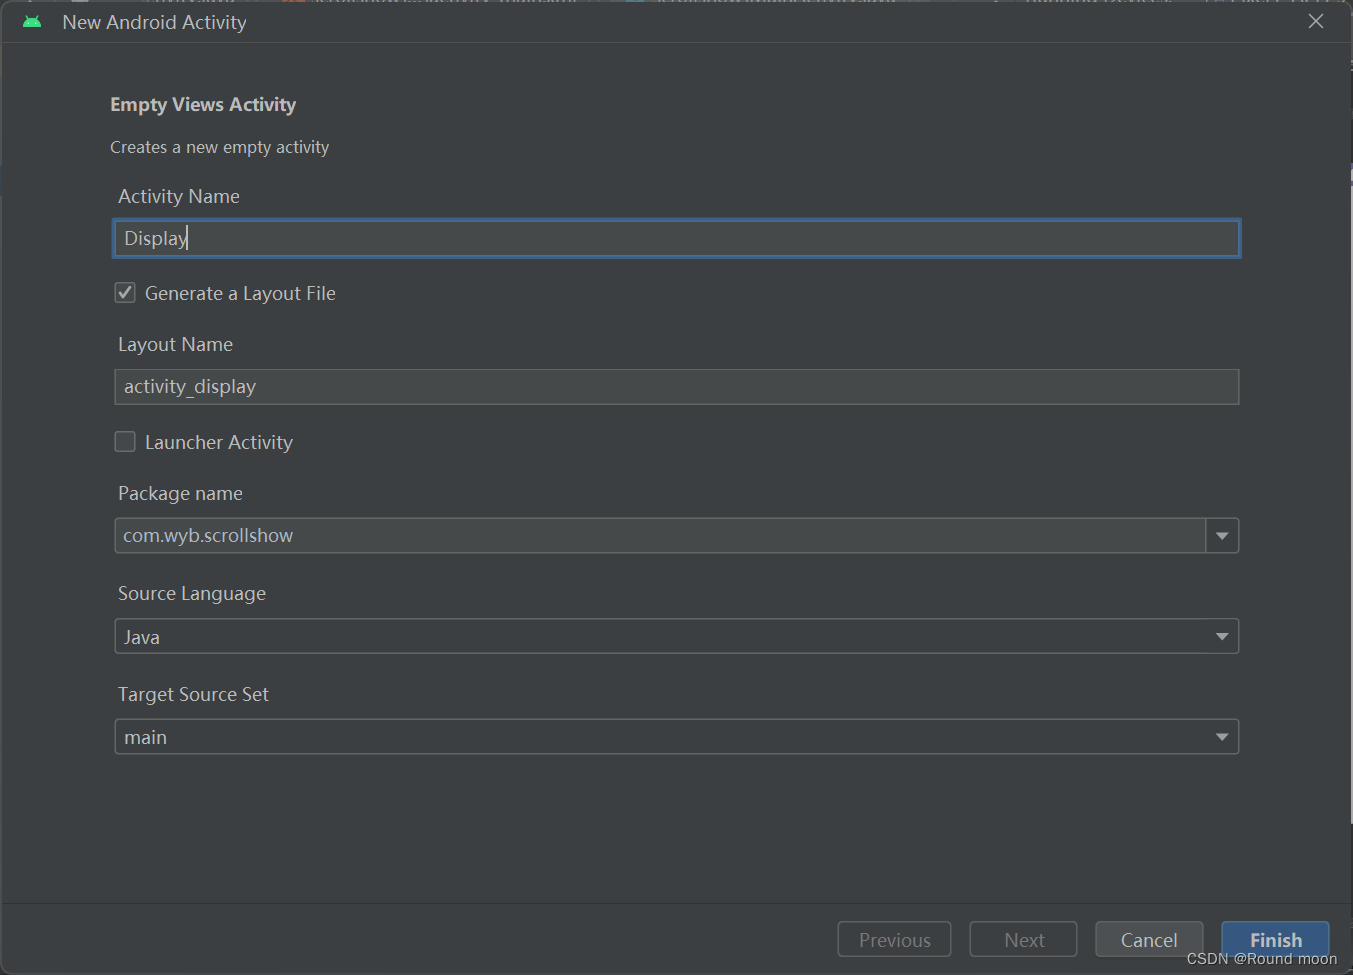Click the Target Source Set label
Screen dimensions: 1353x975
point(193,694)
